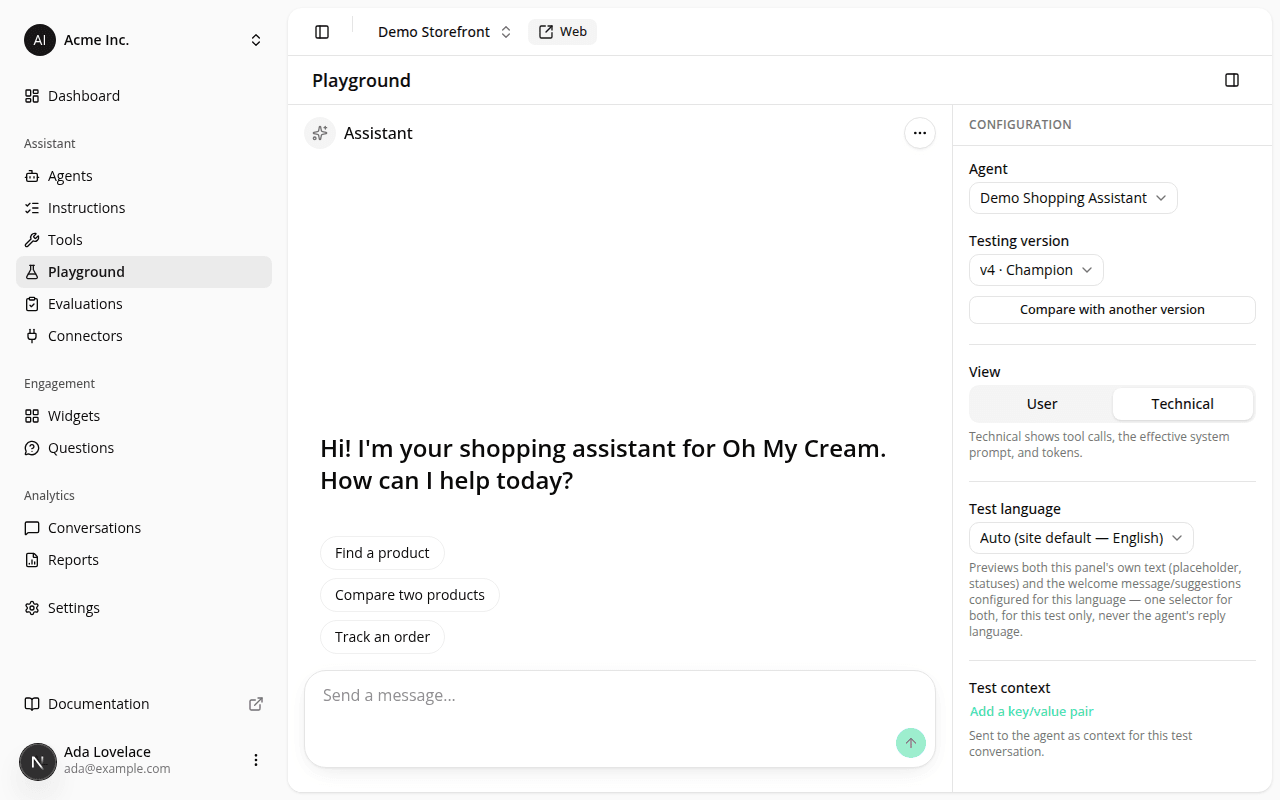
Task: Open the Documentation link
Action: click(x=144, y=704)
